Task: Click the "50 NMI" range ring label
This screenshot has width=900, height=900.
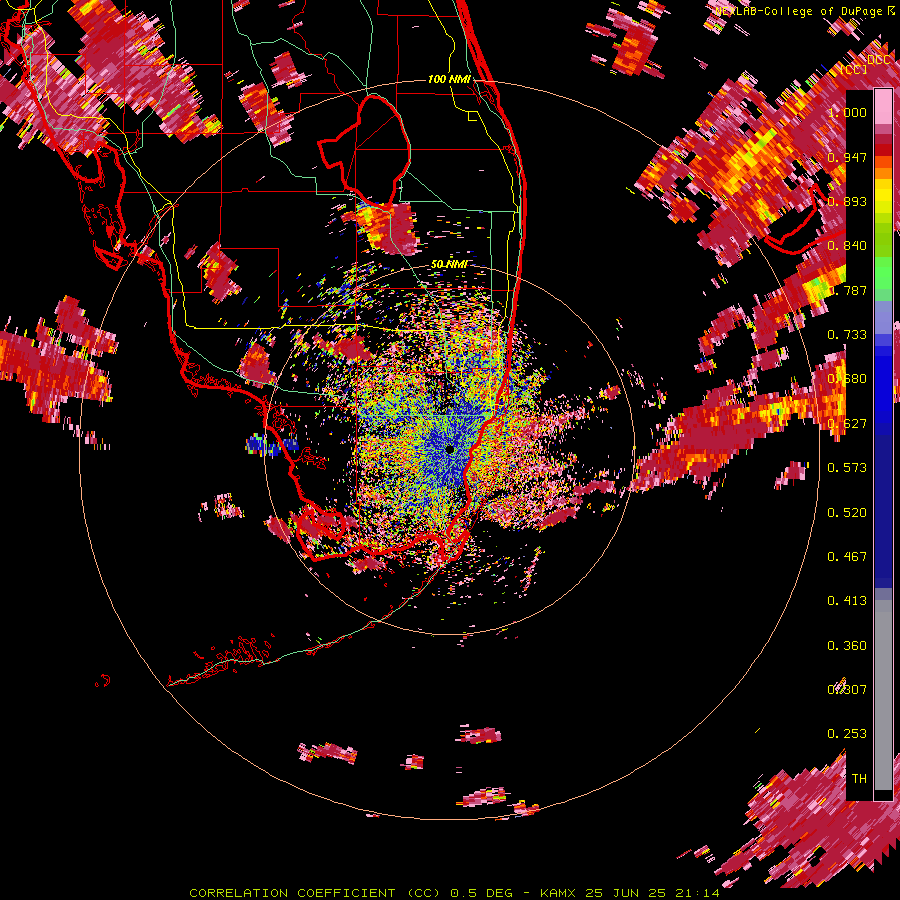Action: (x=449, y=264)
